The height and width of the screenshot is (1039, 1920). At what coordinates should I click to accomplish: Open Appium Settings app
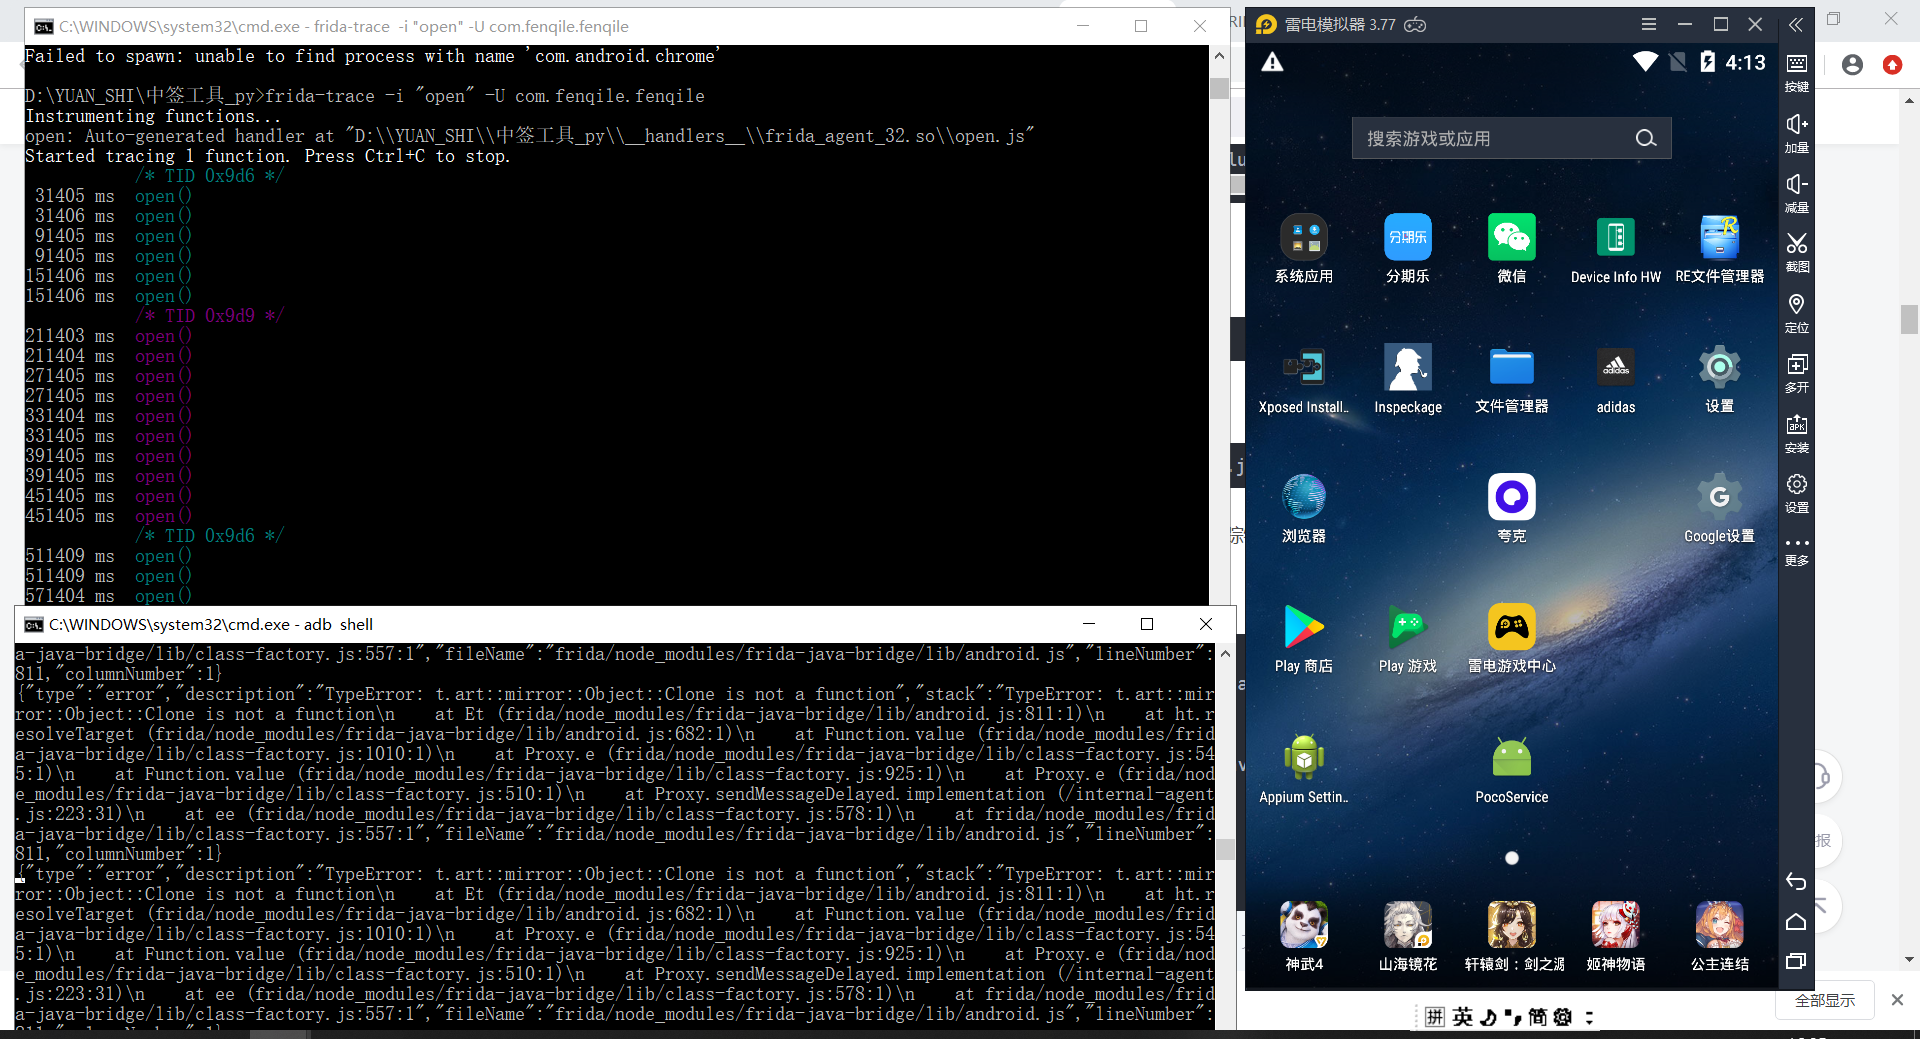pyautogui.click(x=1304, y=769)
